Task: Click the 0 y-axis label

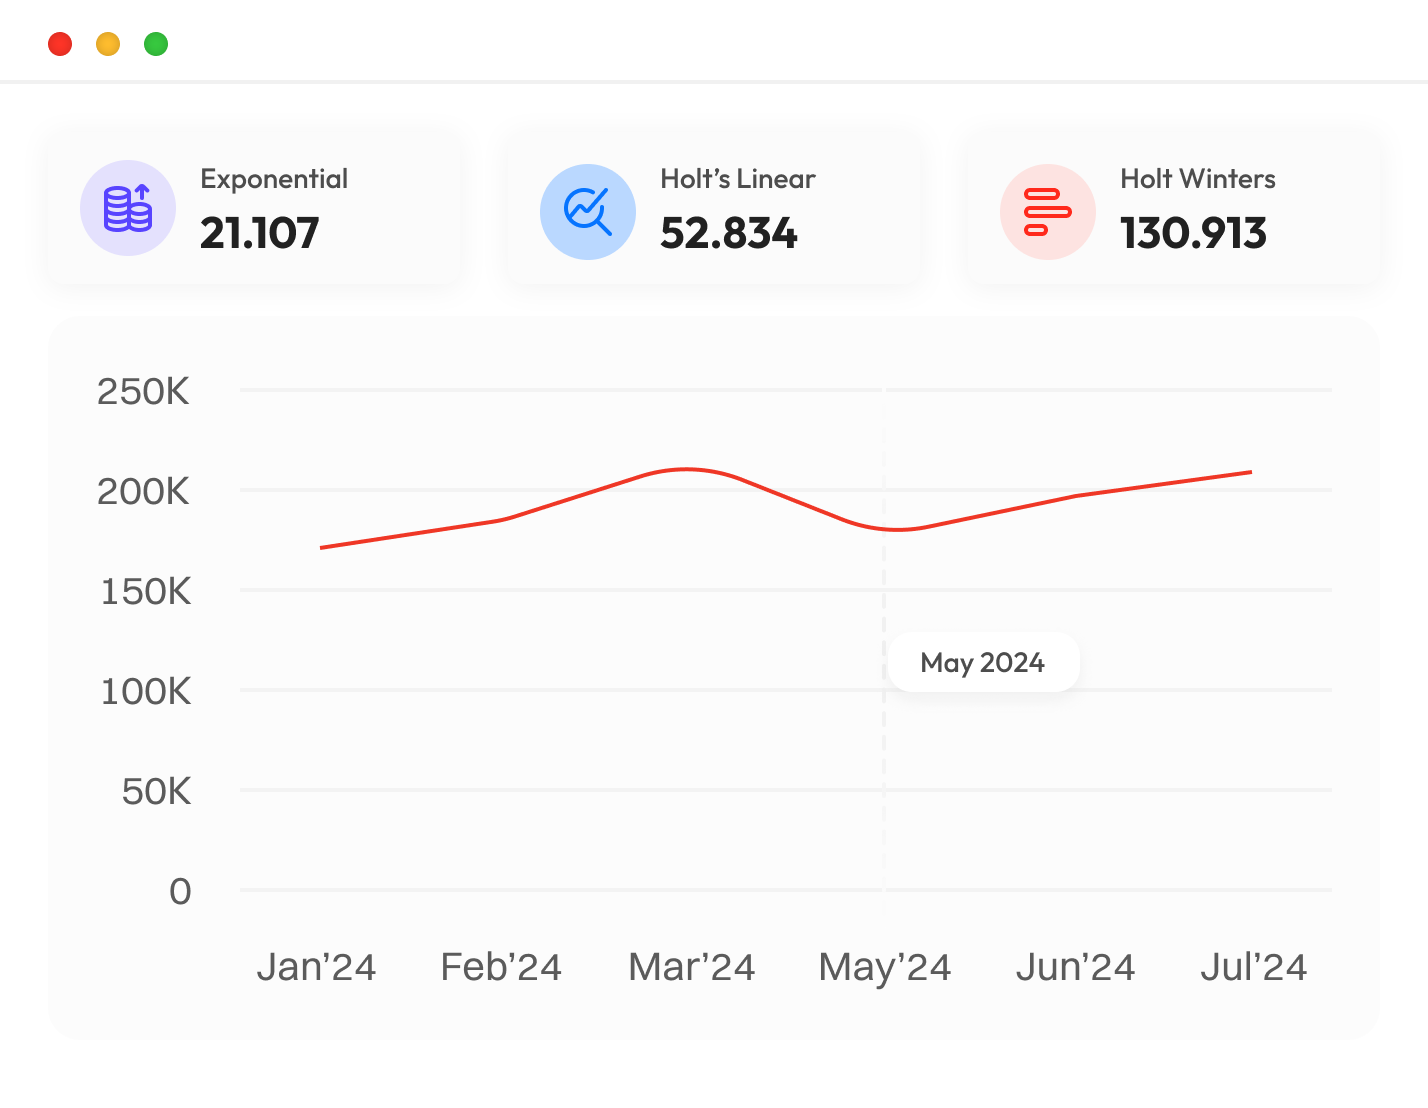Action: (180, 891)
